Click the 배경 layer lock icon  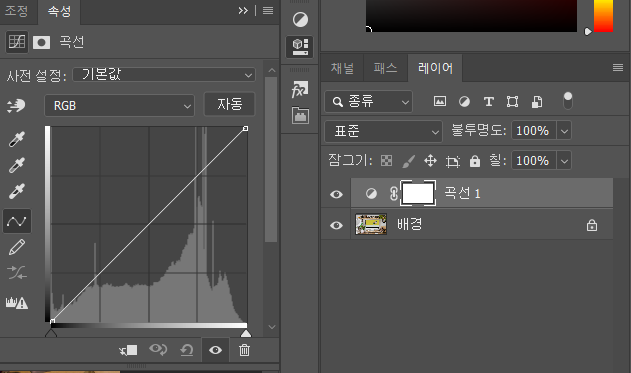tap(592, 225)
